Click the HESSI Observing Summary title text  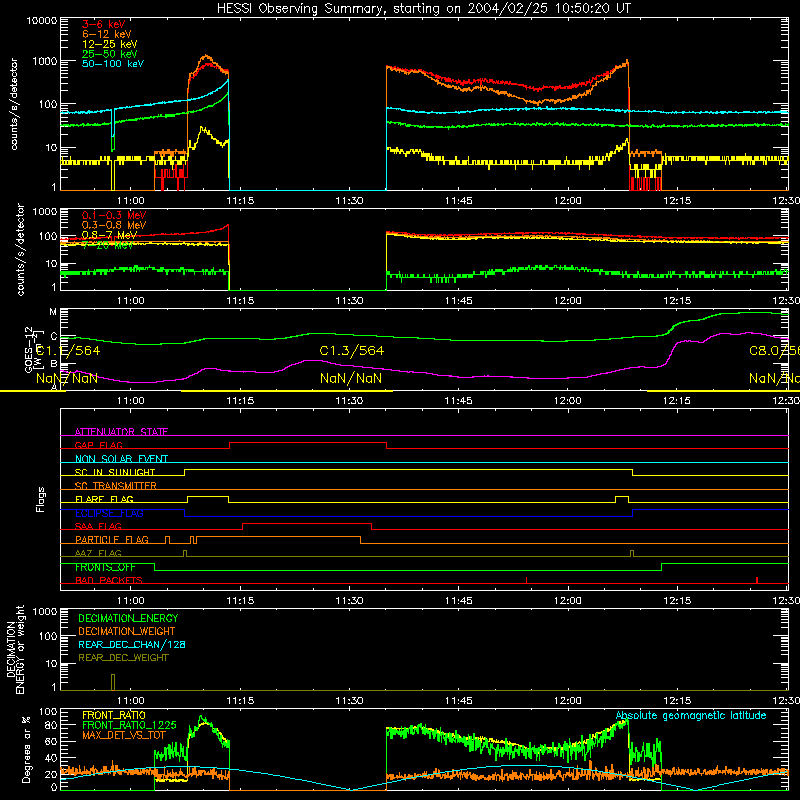coord(423,9)
